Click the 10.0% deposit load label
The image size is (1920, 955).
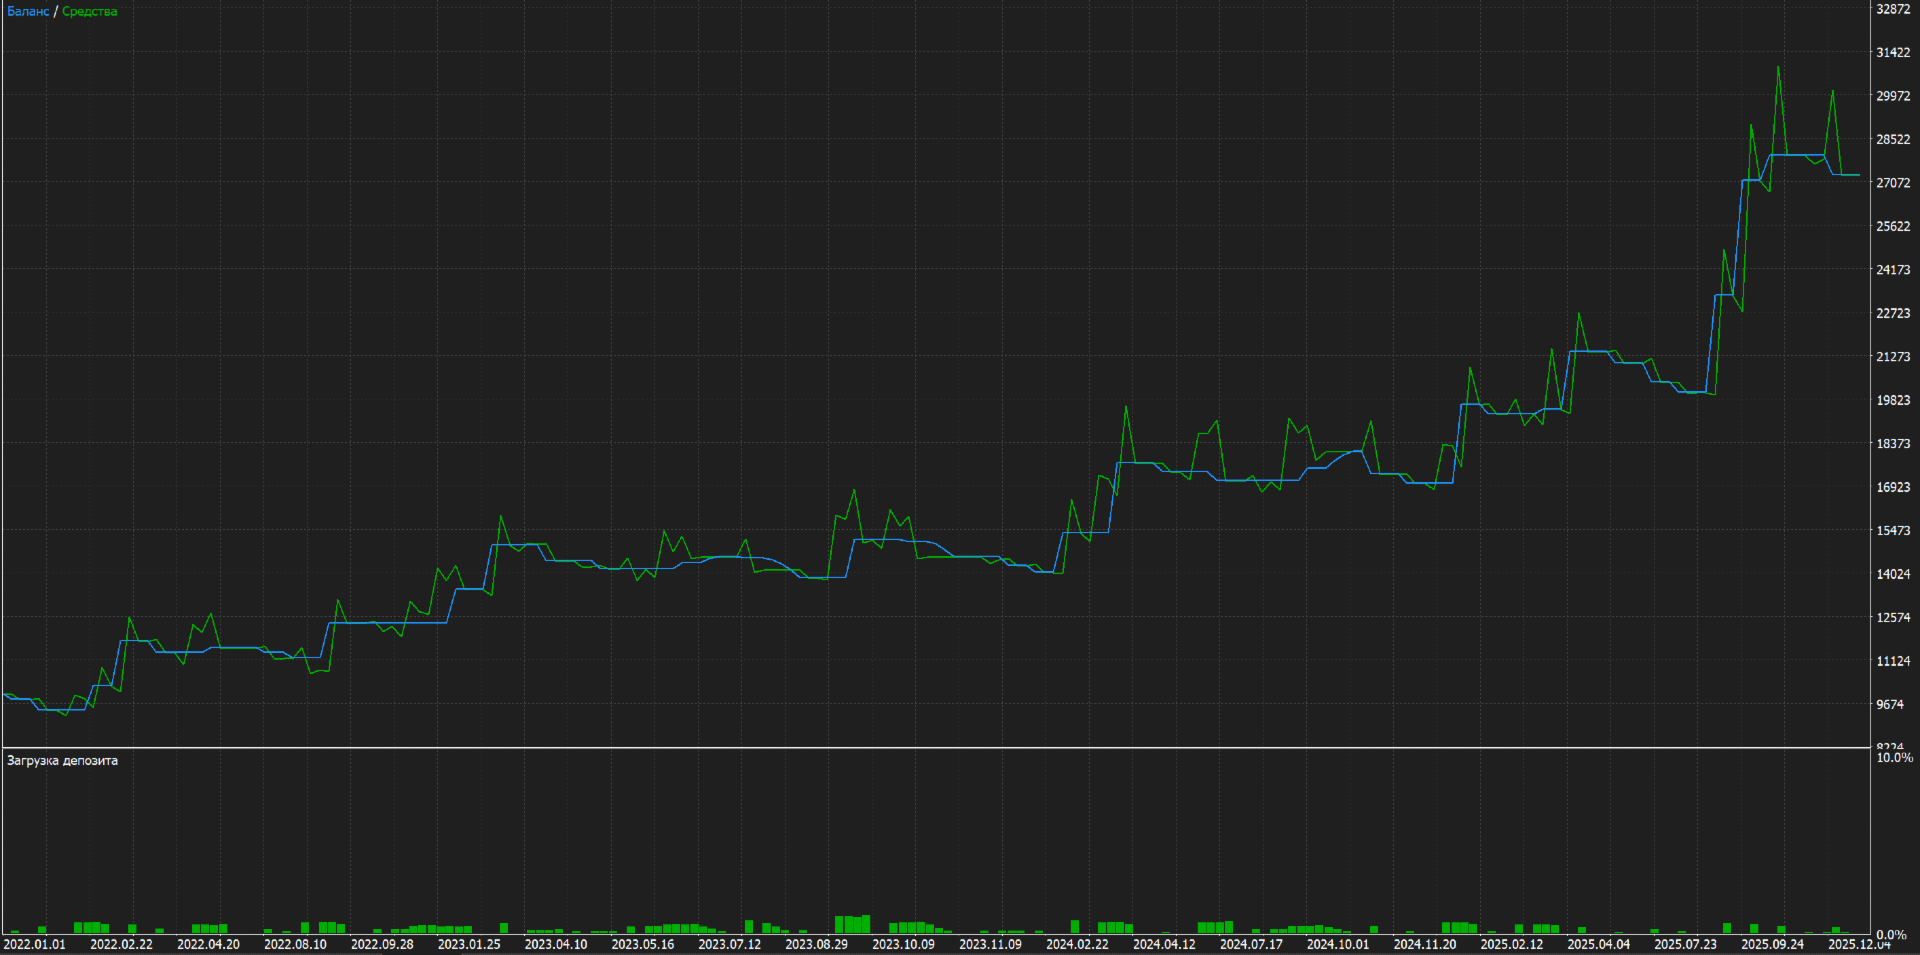(1894, 758)
